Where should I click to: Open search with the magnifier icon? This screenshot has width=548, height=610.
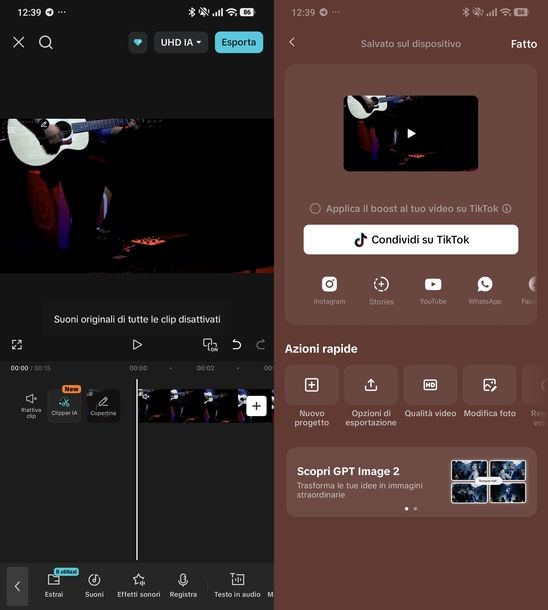[46, 42]
